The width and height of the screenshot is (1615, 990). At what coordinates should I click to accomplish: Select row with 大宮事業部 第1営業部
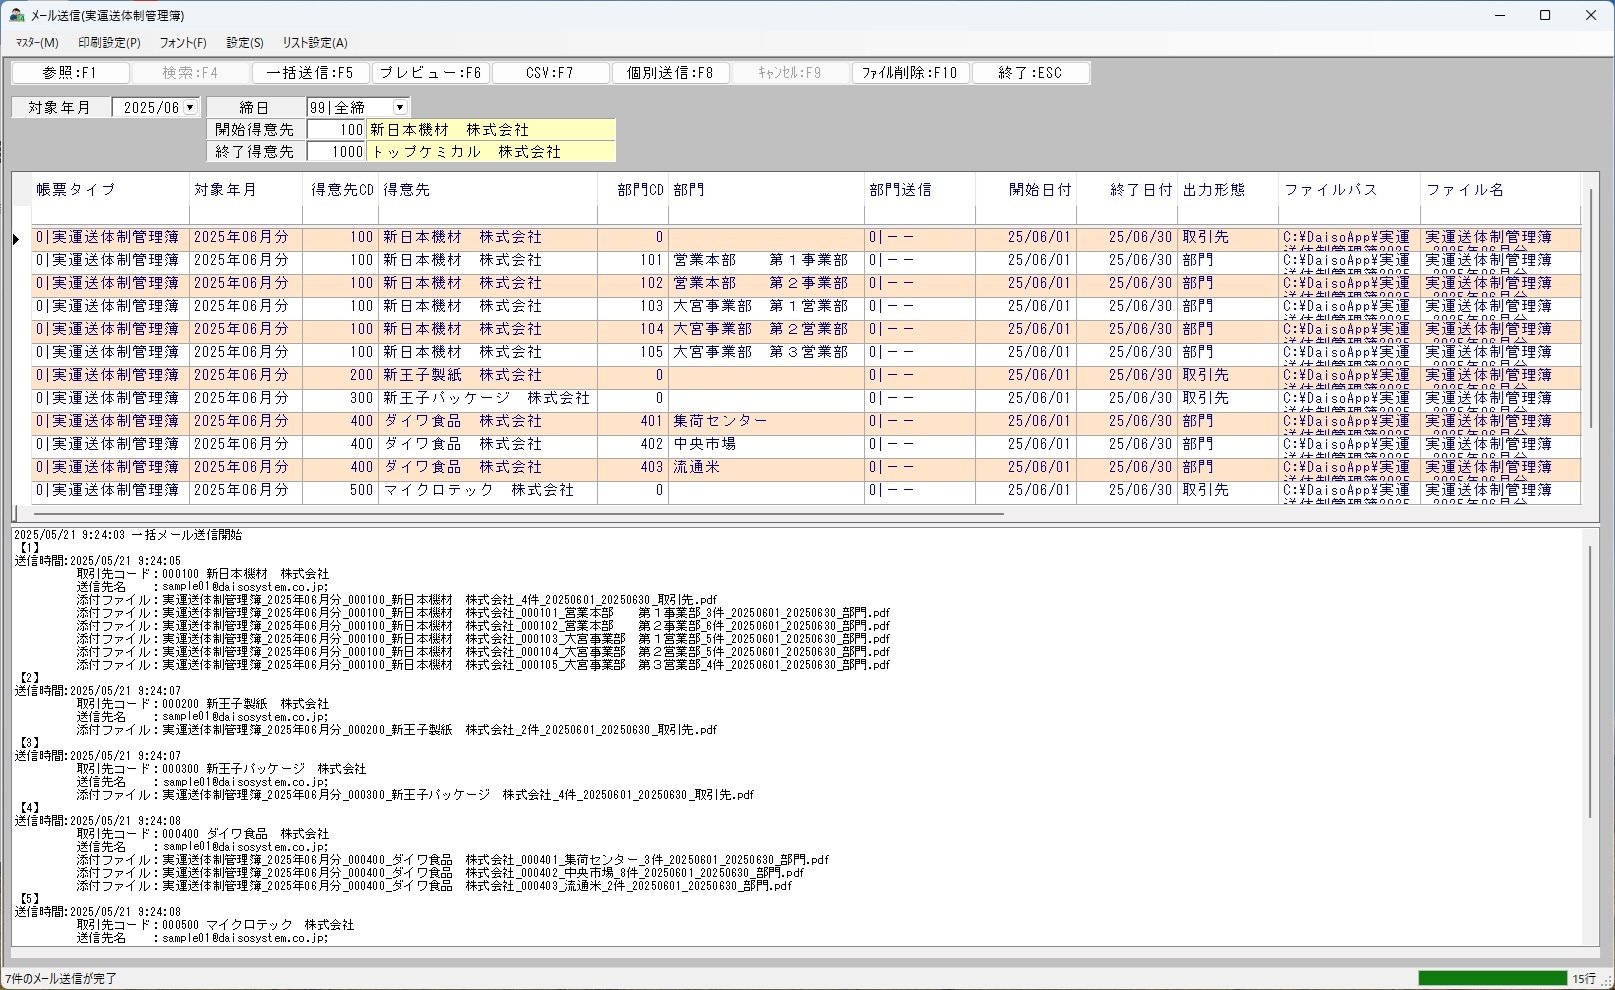806,307
